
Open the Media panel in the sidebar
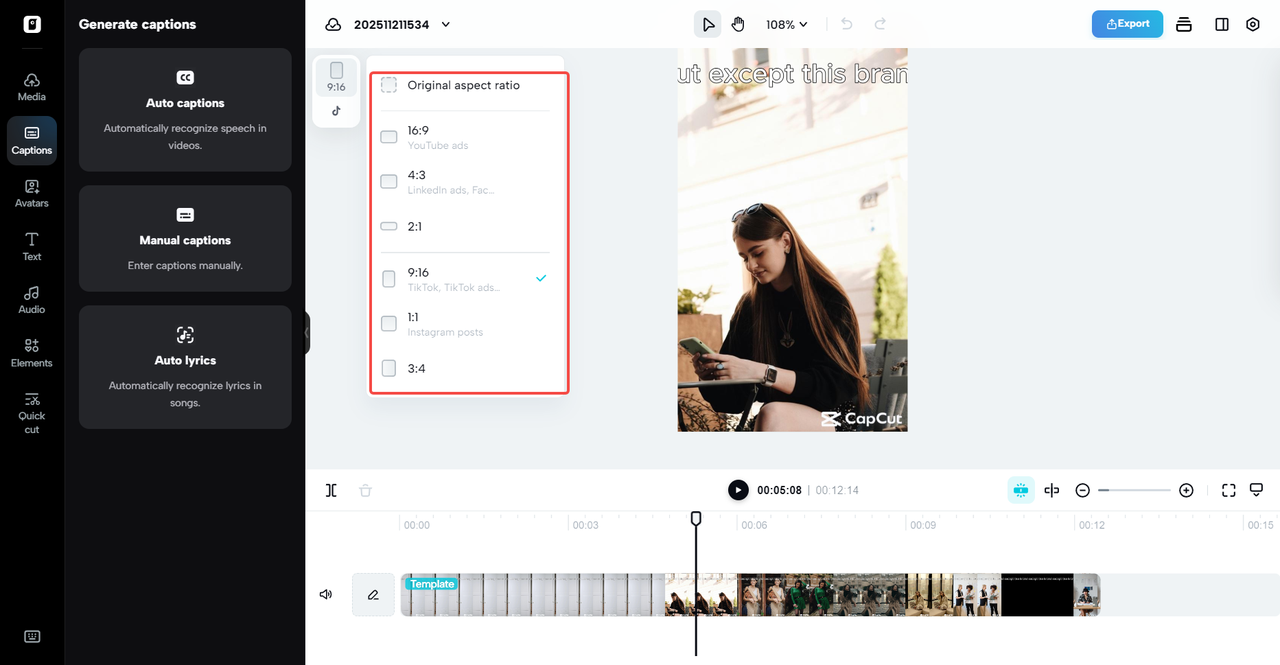pos(31,86)
